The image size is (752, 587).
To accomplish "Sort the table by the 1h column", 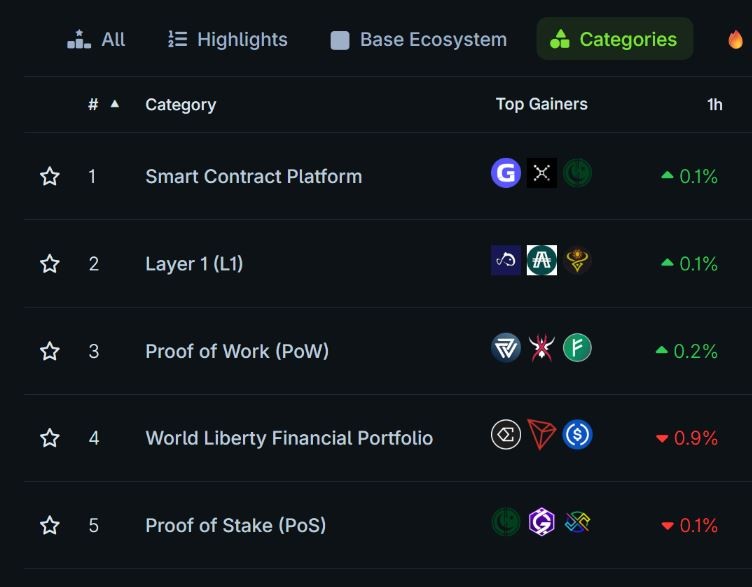I will pyautogui.click(x=715, y=105).
